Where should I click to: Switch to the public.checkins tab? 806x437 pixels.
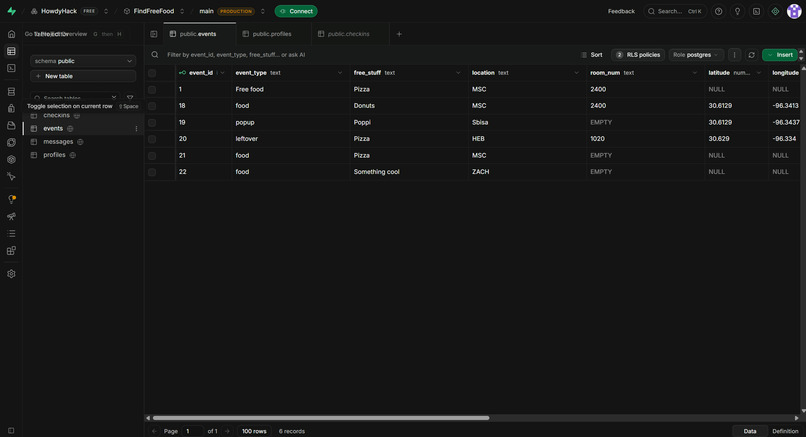point(350,34)
